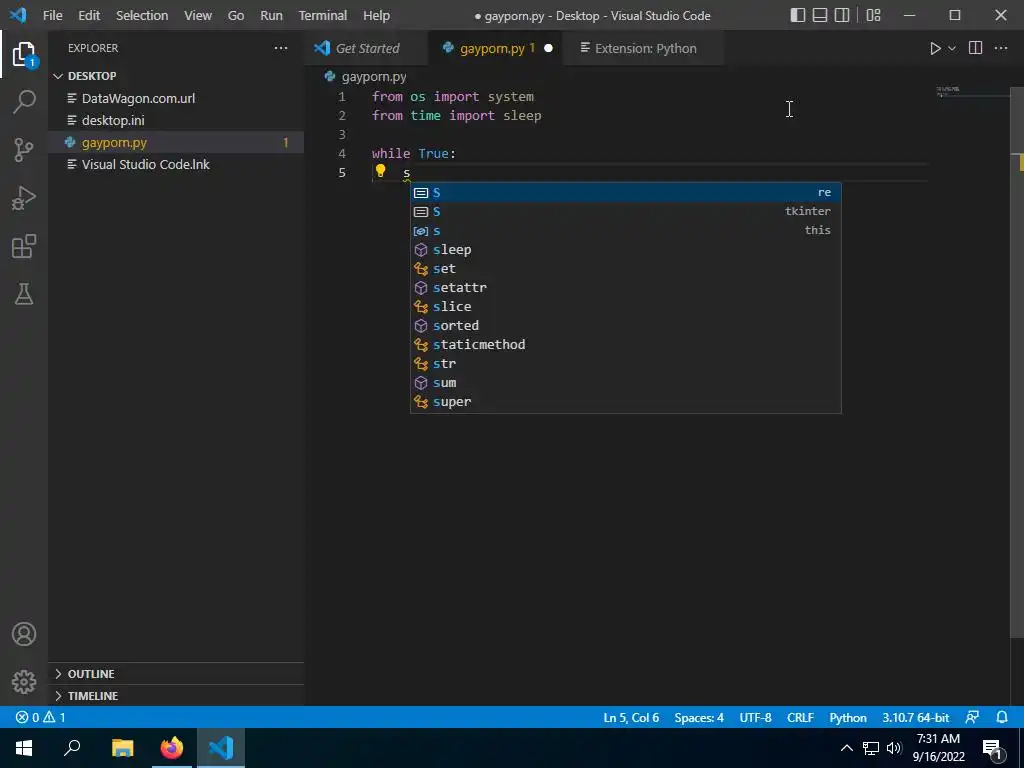Viewport: 1024px width, 768px height.
Task: Open the Selection menu
Action: click(142, 15)
